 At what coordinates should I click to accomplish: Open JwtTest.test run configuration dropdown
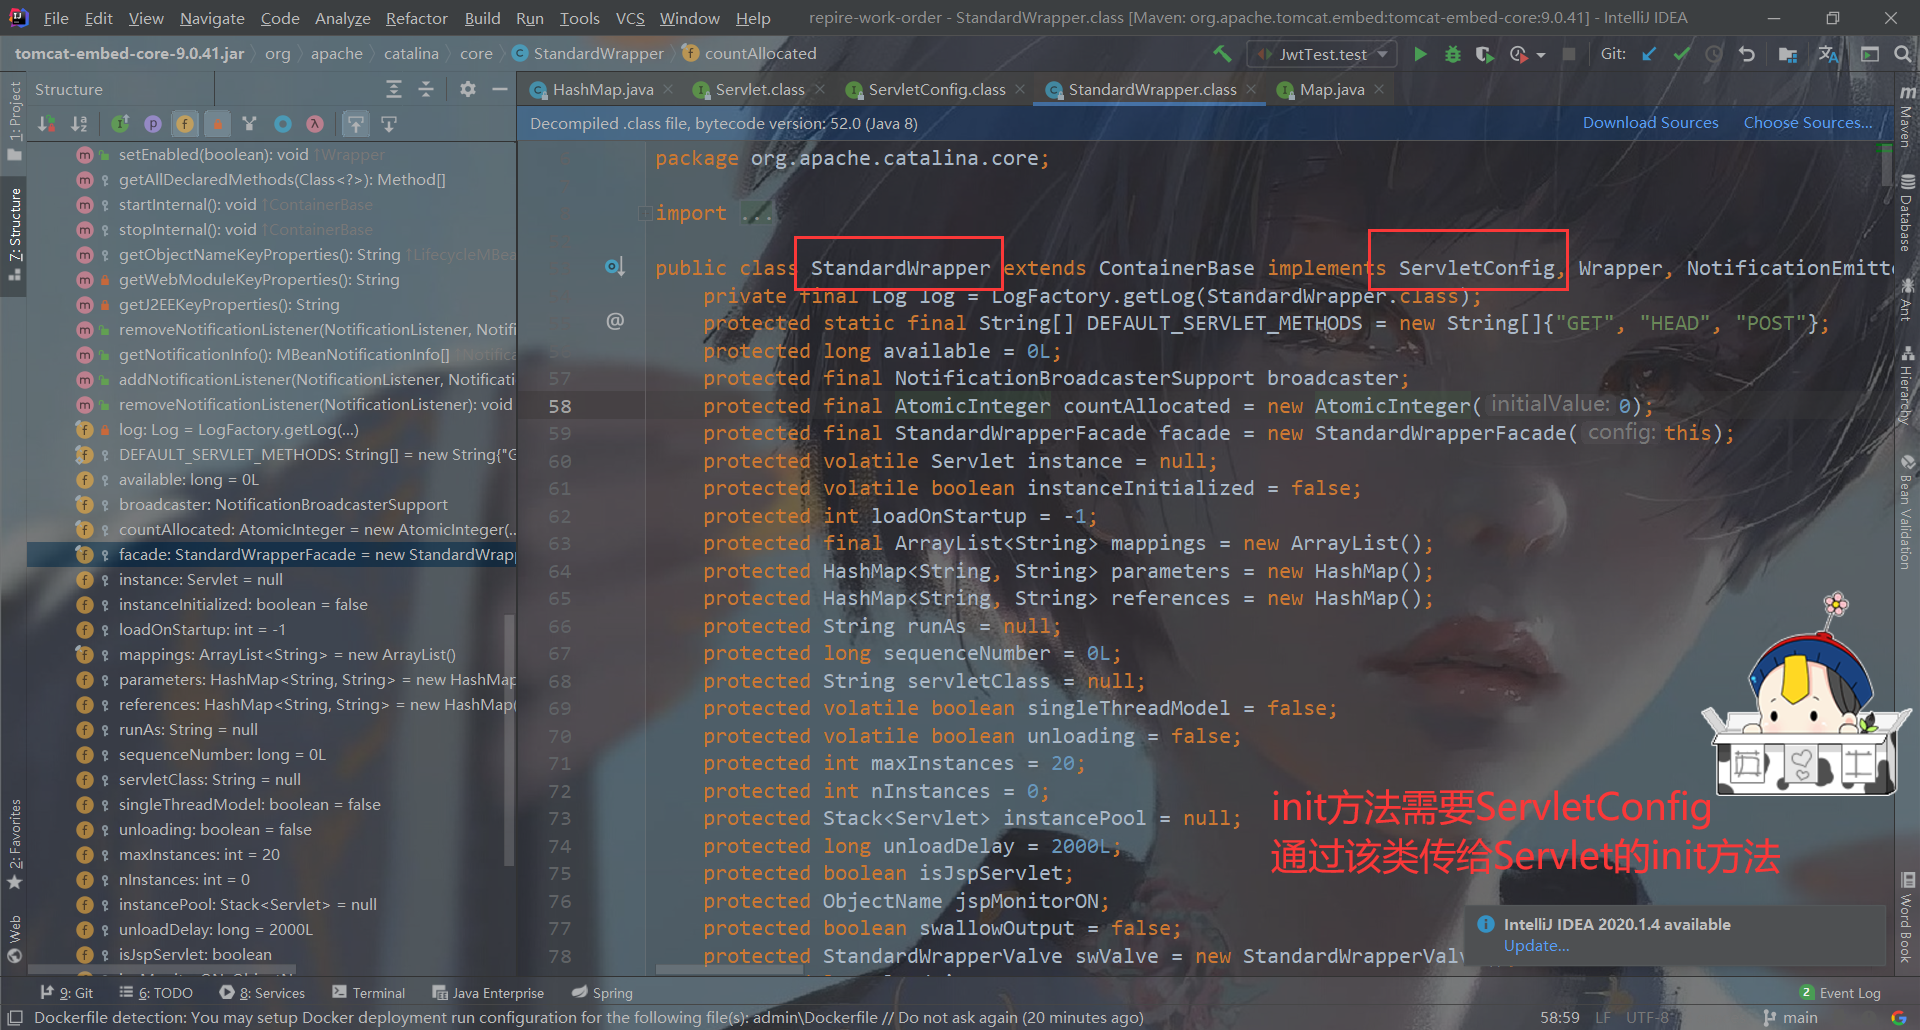point(1322,54)
